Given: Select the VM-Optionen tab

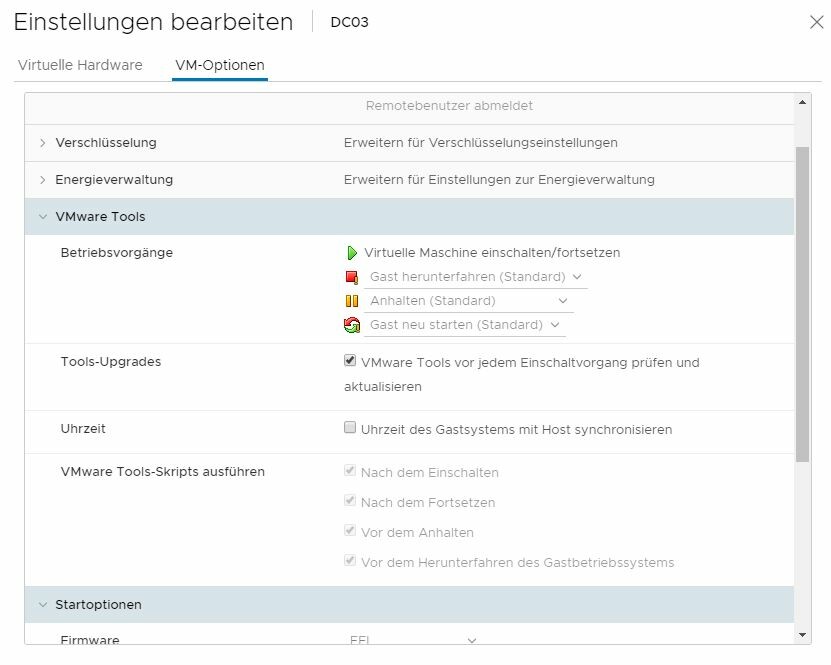Looking at the screenshot, I should 220,65.
